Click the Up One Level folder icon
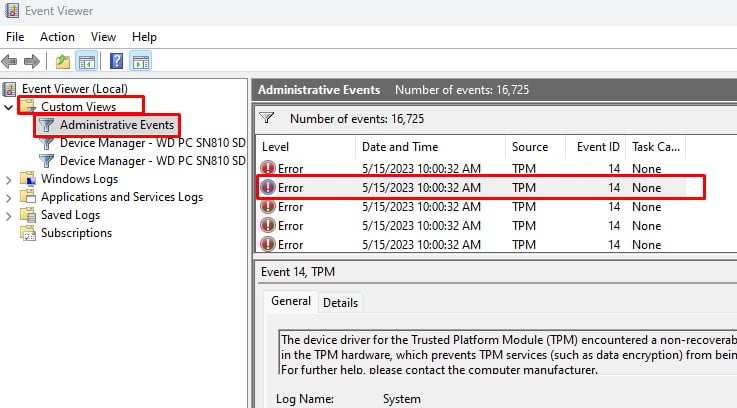The height and width of the screenshot is (408, 737). click(63, 61)
